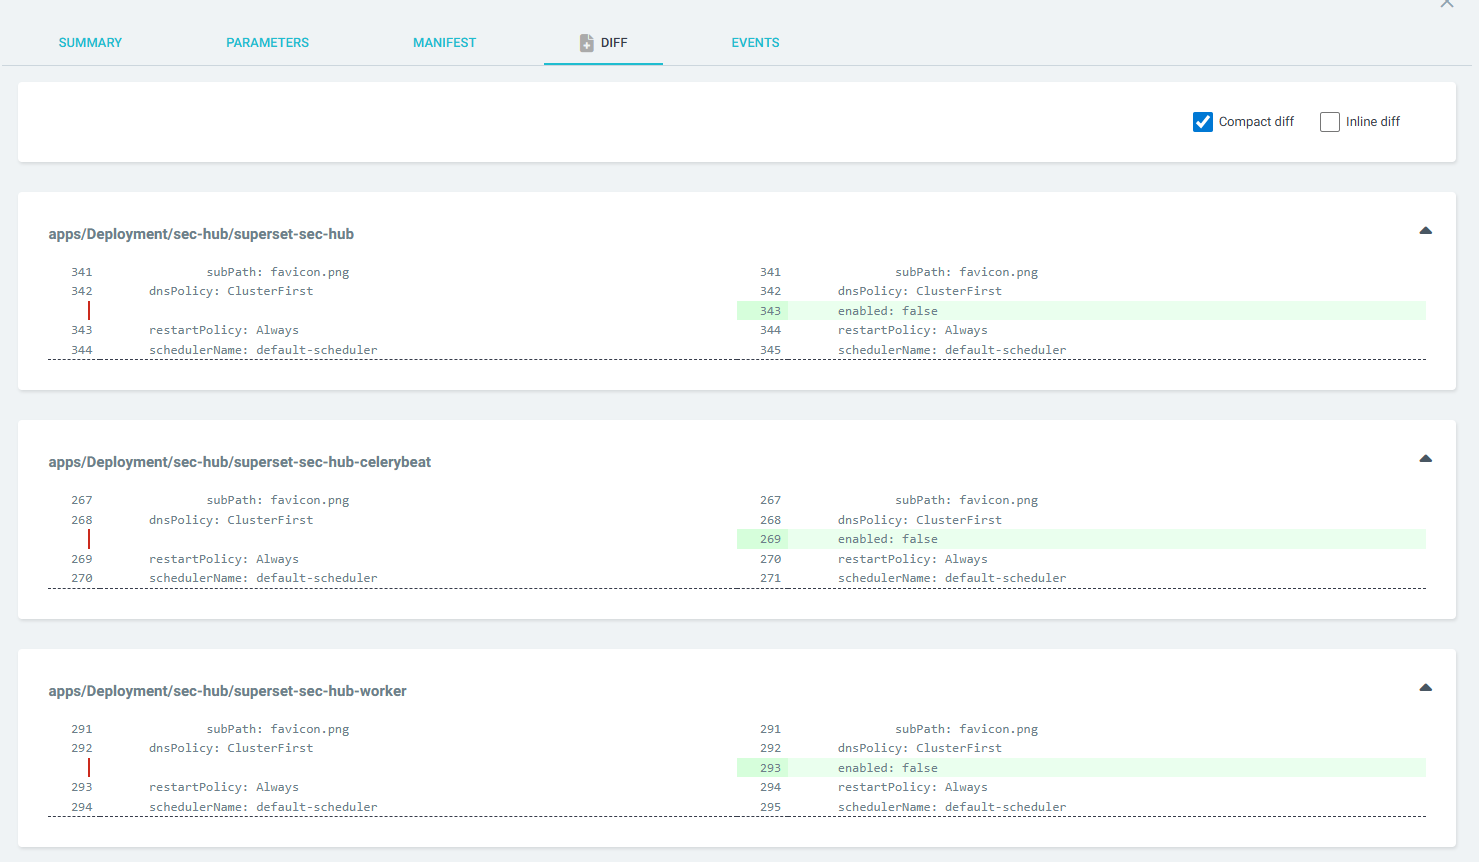Switch to the Parameters tab
1479x862 pixels.
(x=267, y=43)
